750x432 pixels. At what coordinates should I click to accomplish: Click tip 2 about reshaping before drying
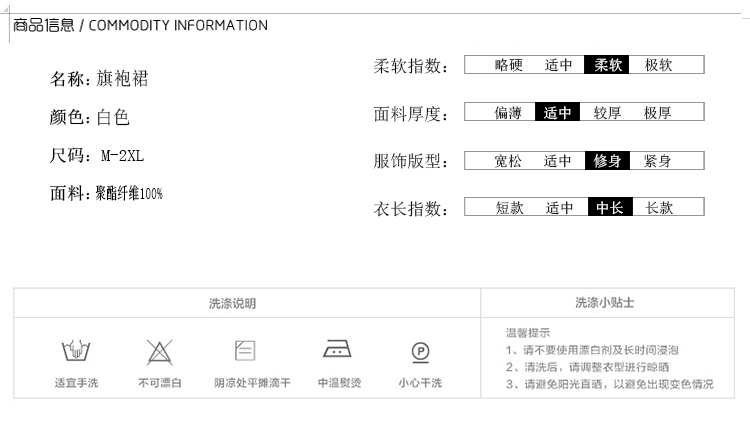click(x=587, y=367)
